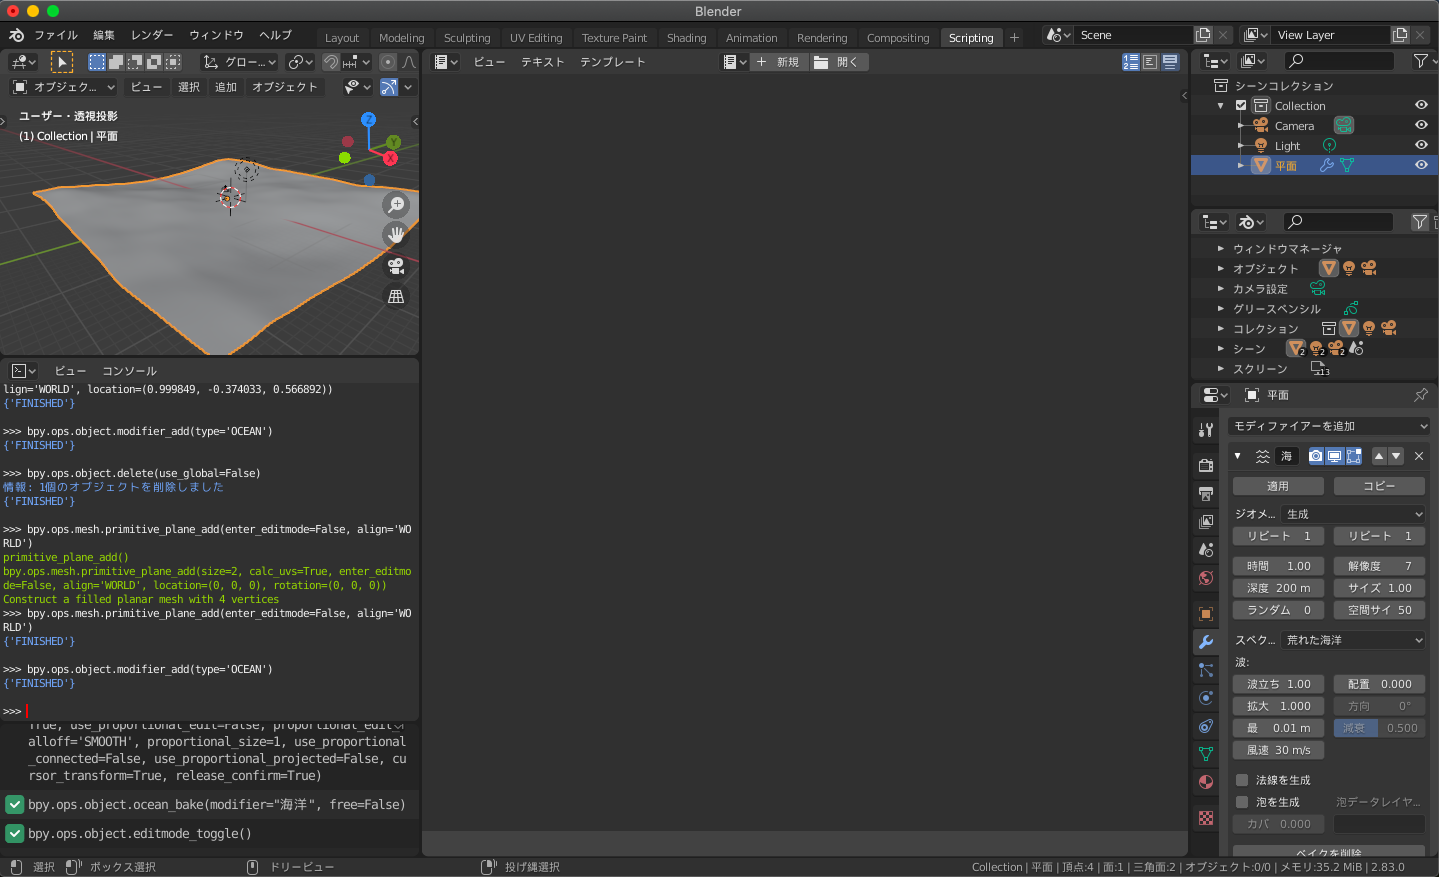The height and width of the screenshot is (877, 1439).
Task: Open ファイル menu
Action: [56, 35]
